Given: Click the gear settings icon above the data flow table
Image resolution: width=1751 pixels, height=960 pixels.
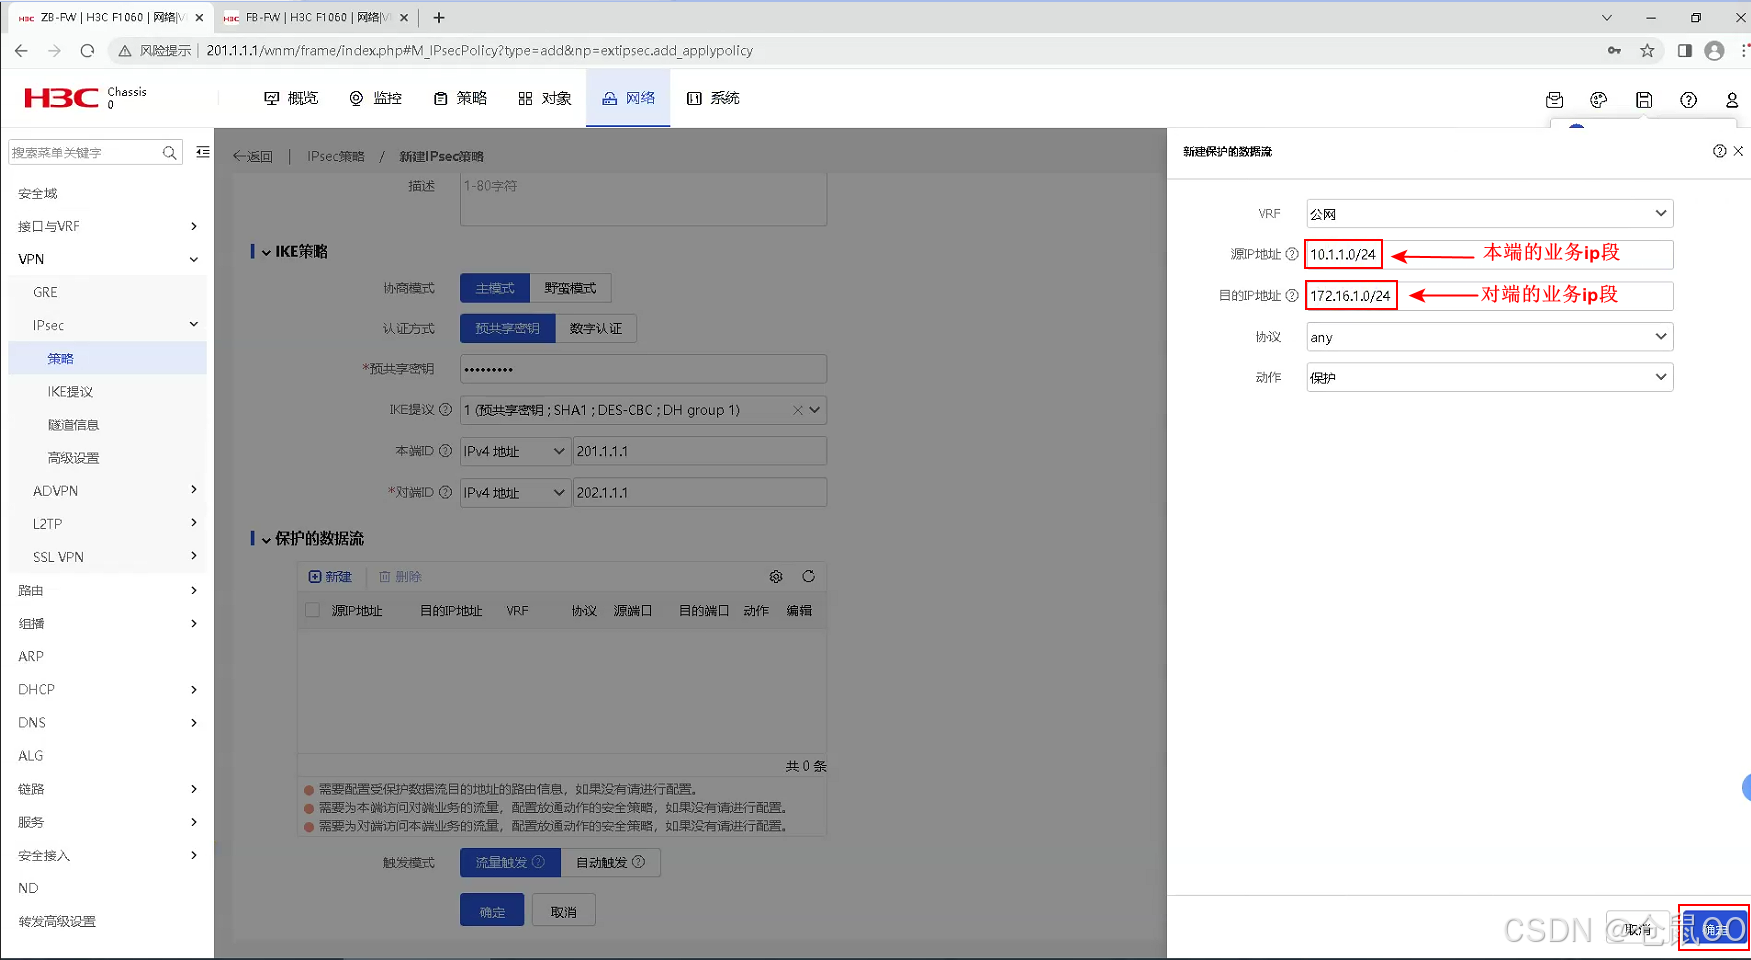Looking at the screenshot, I should point(776,576).
